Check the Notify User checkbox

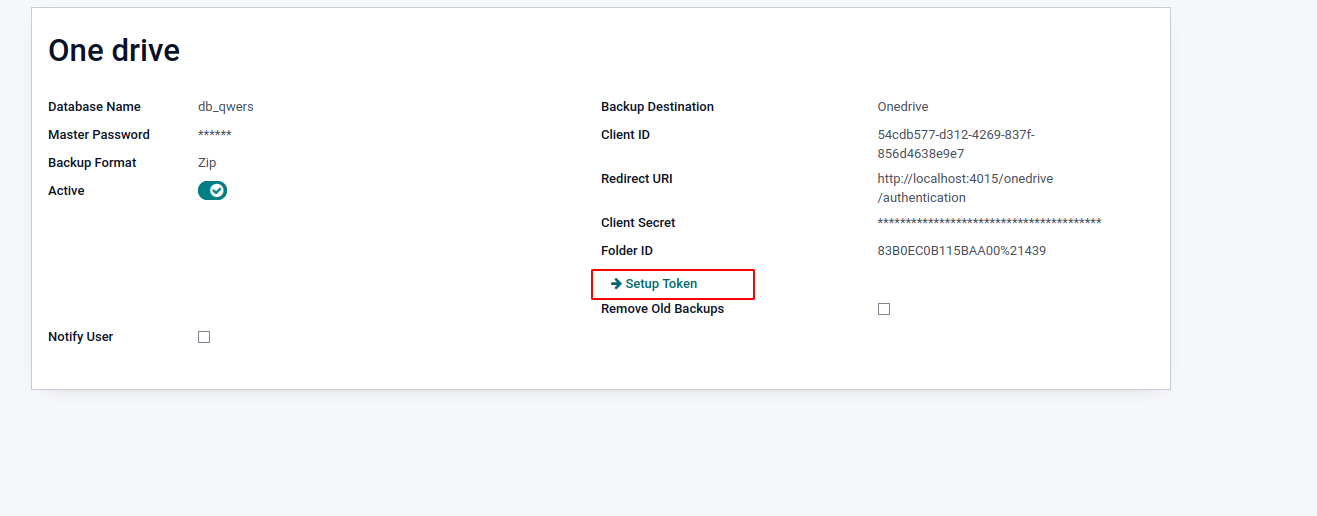(x=204, y=337)
